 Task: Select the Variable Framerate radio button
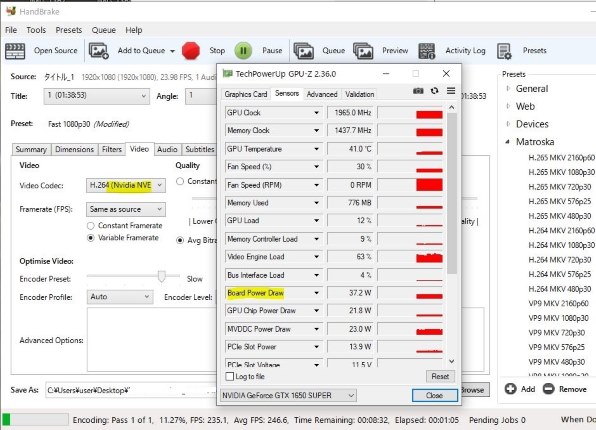click(x=90, y=238)
